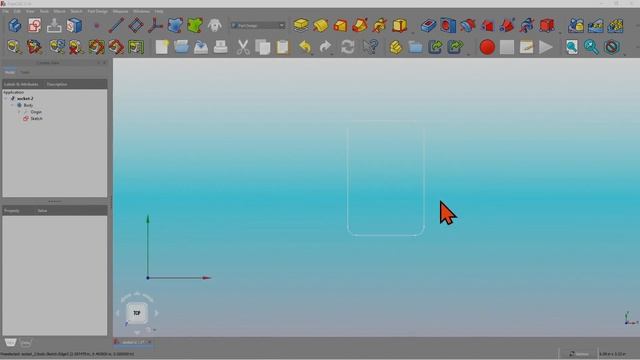Click the Create Body icon
Image resolution: width=640 pixels, height=360 pixels.
15,25
